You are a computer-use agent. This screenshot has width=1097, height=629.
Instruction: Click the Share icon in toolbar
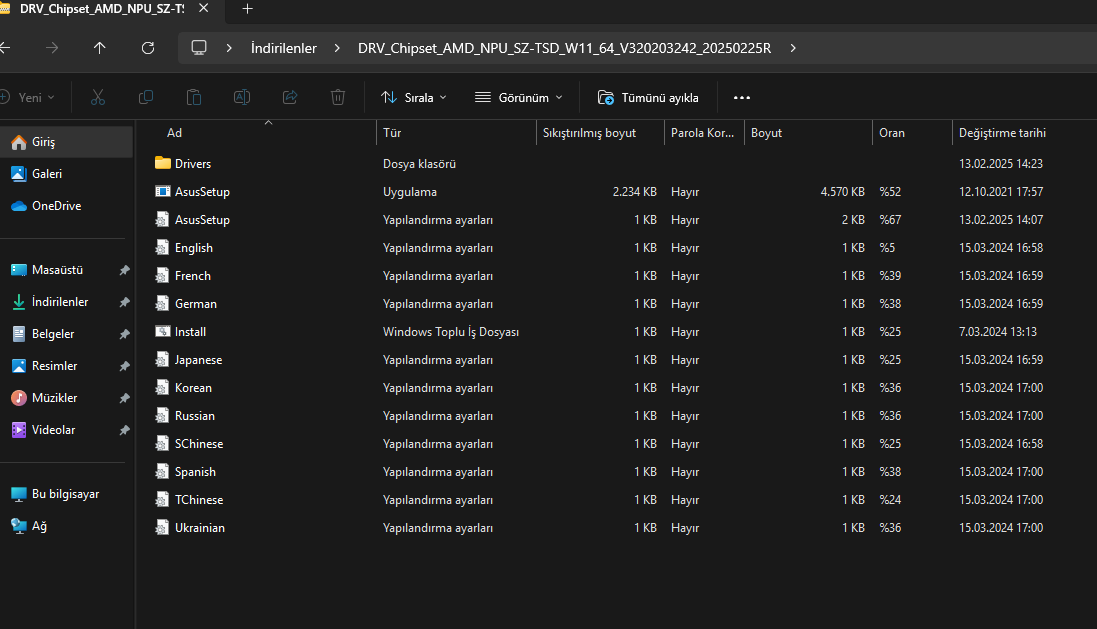[x=290, y=97]
